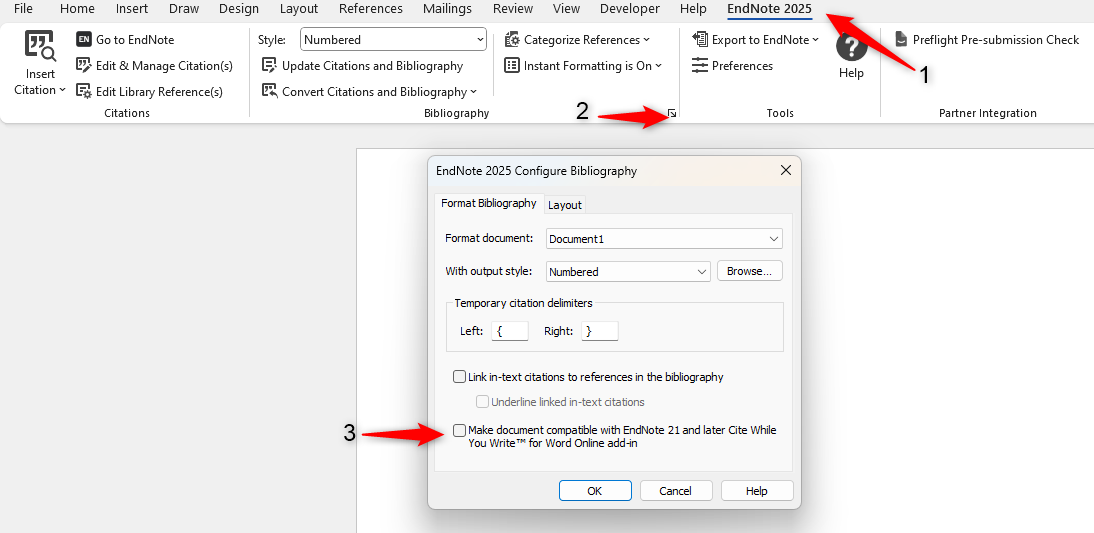Click the Bibliography group dialog launcher
This screenshot has width=1094, height=533.
point(673,114)
